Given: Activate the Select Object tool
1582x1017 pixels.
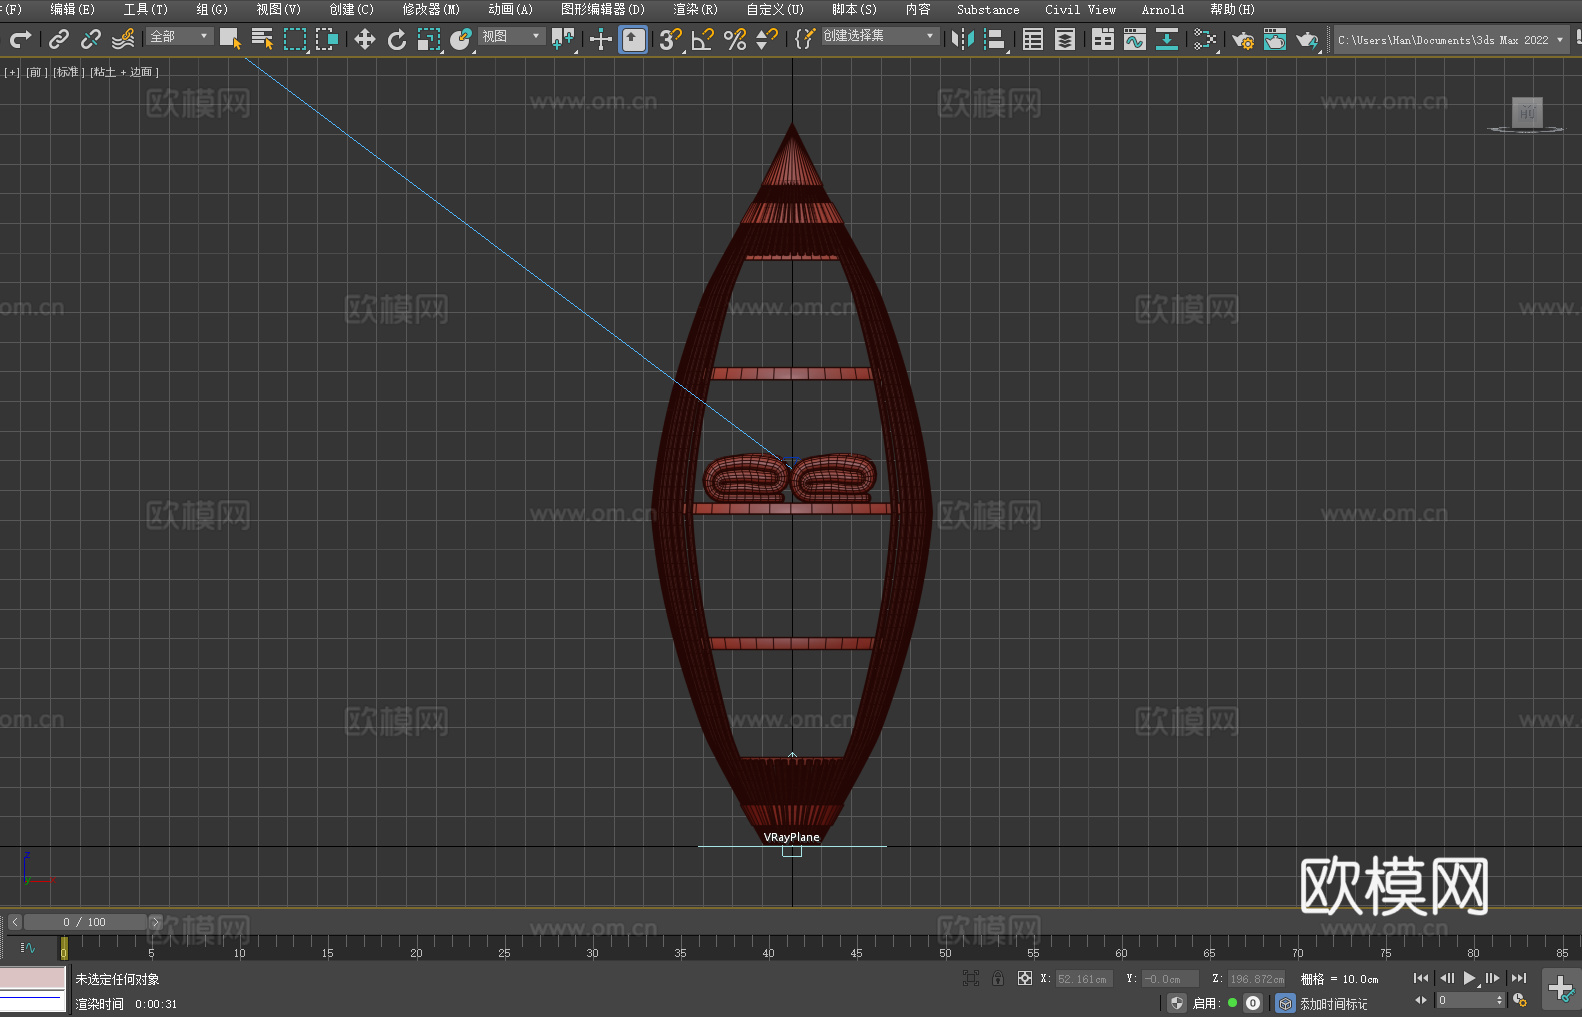Looking at the screenshot, I should (230, 39).
